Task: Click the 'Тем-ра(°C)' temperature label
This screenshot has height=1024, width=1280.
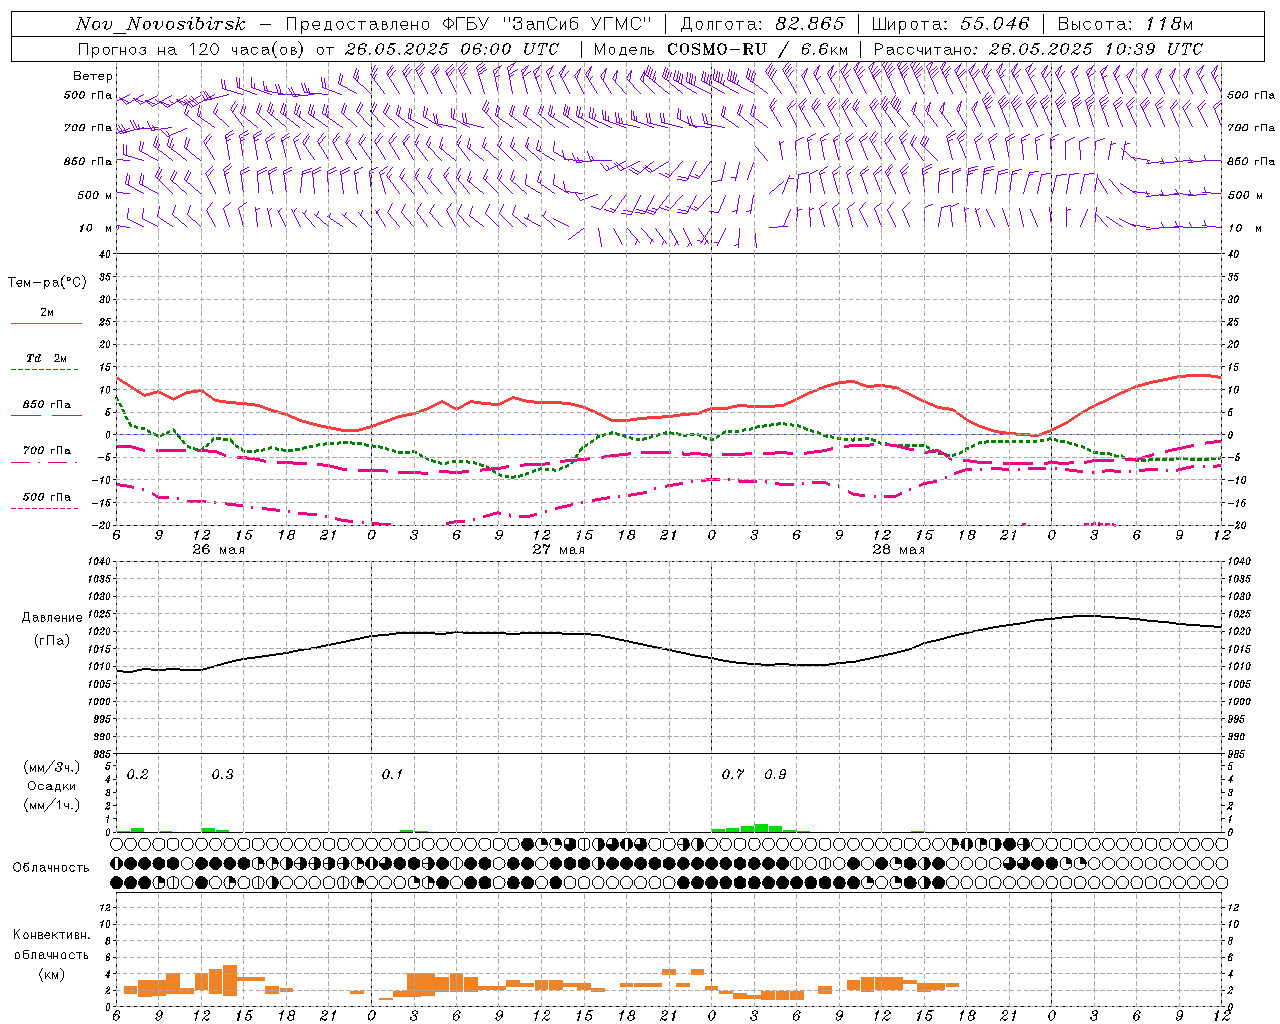Action: [x=47, y=283]
